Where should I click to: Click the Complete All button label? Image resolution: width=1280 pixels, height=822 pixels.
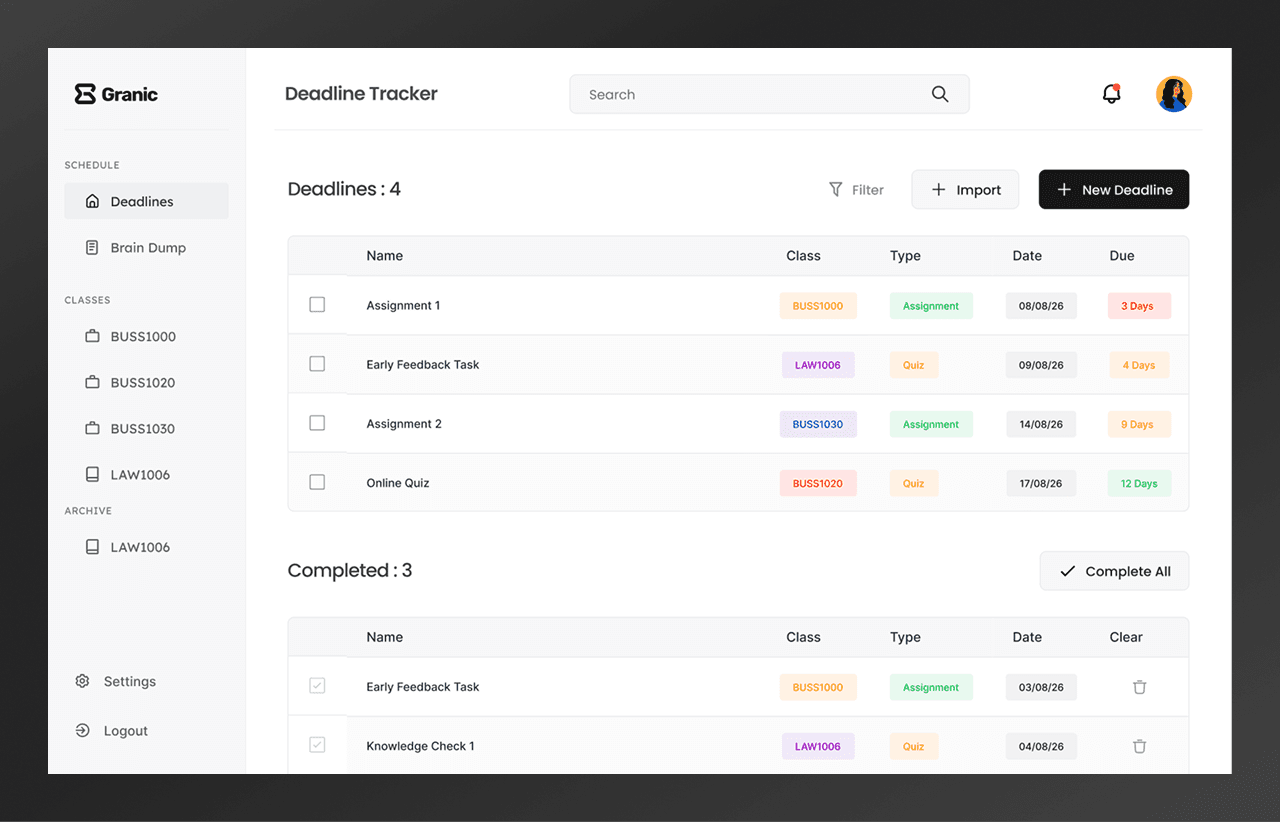1128,571
